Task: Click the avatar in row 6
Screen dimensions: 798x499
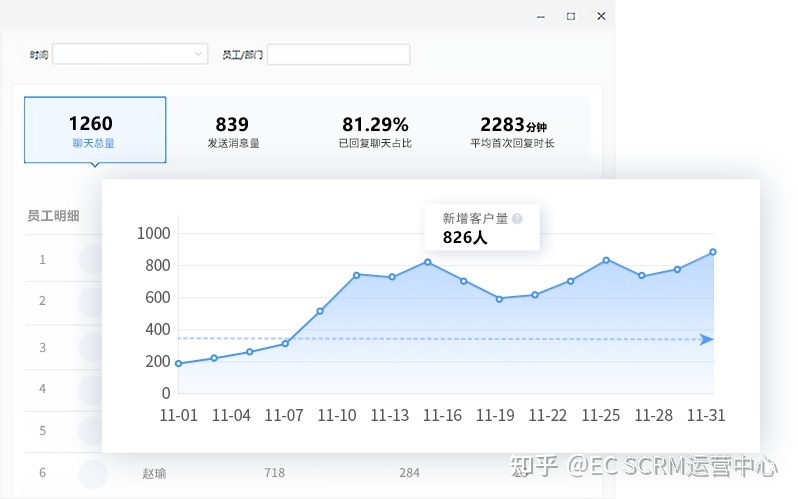Action: click(x=93, y=474)
